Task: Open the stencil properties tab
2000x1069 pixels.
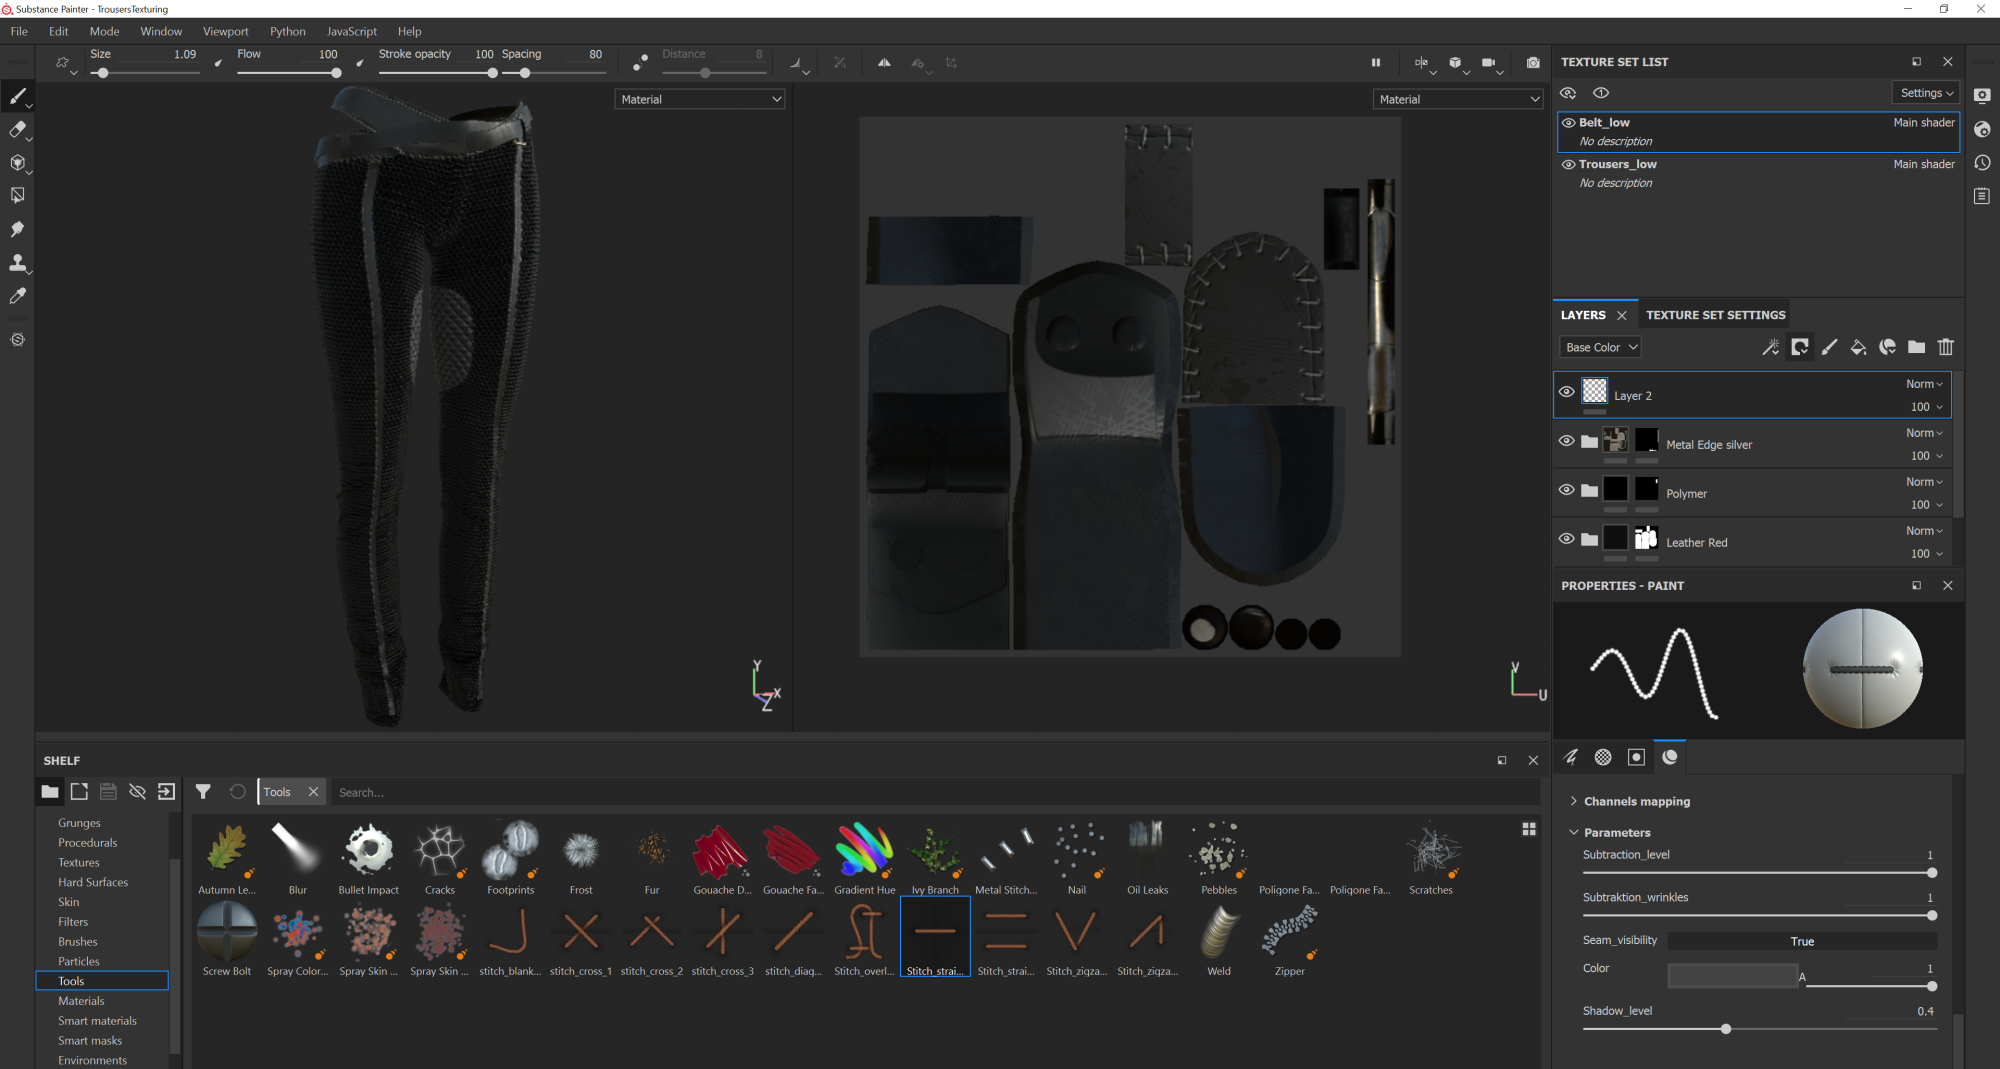Action: 1636,757
